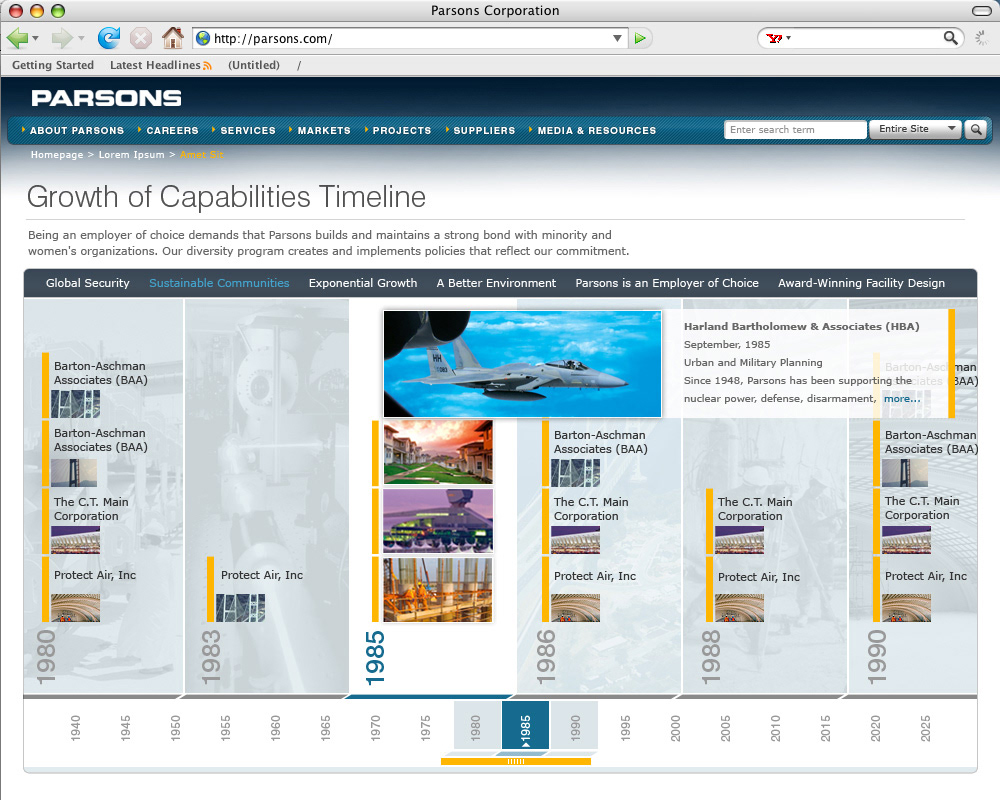1000x800 pixels.
Task: Click the housing community thumbnail in 1985
Action: point(438,452)
